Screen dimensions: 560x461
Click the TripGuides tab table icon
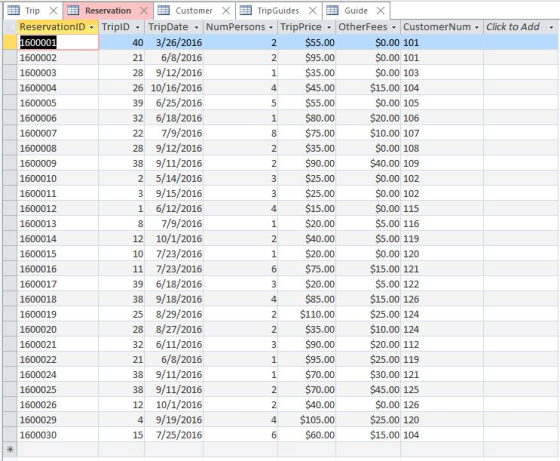click(x=246, y=10)
